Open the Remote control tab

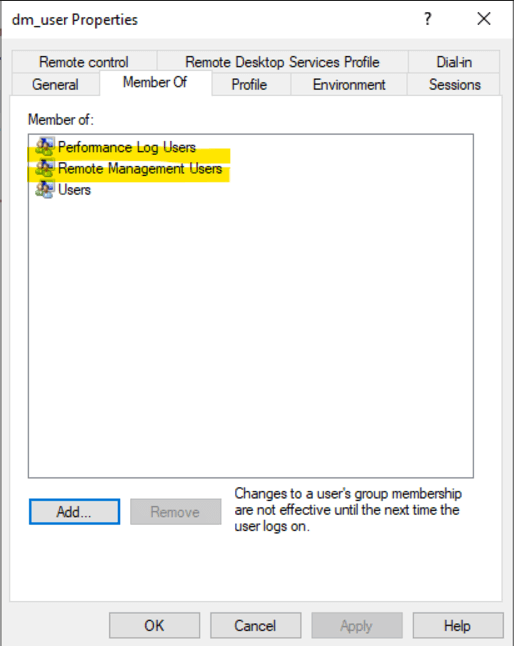[x=84, y=62]
